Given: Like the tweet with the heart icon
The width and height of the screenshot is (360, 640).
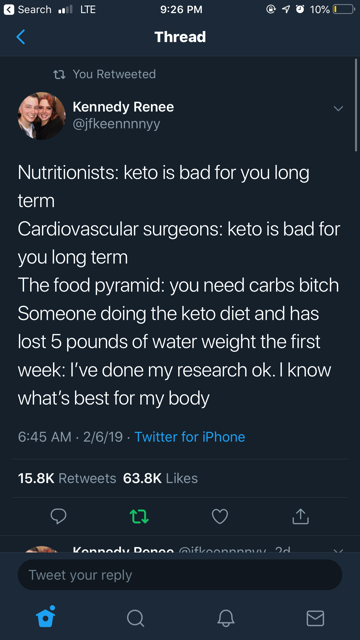Looking at the screenshot, I should tap(220, 517).
